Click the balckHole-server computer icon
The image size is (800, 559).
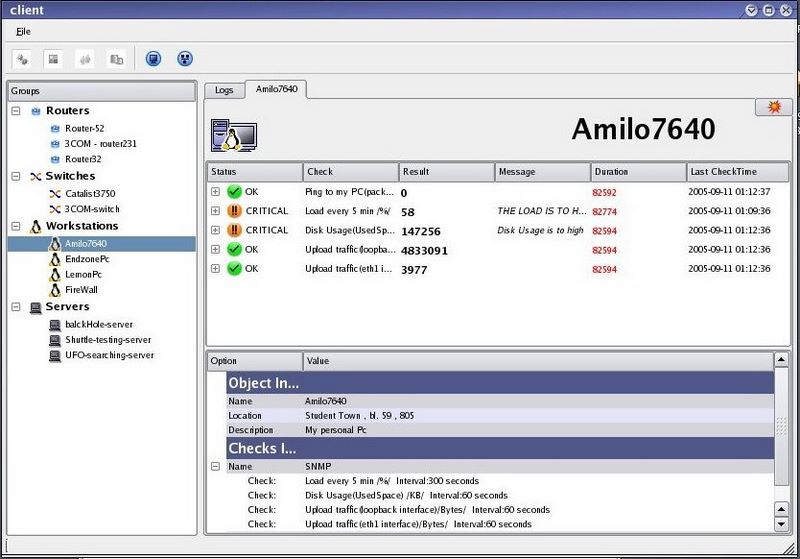[x=55, y=325]
